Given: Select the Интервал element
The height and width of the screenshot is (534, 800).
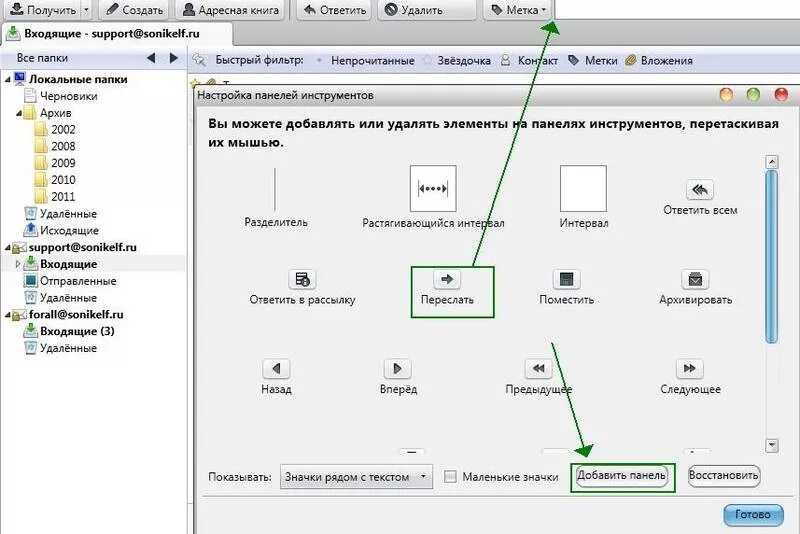Looking at the screenshot, I should click(x=584, y=197).
